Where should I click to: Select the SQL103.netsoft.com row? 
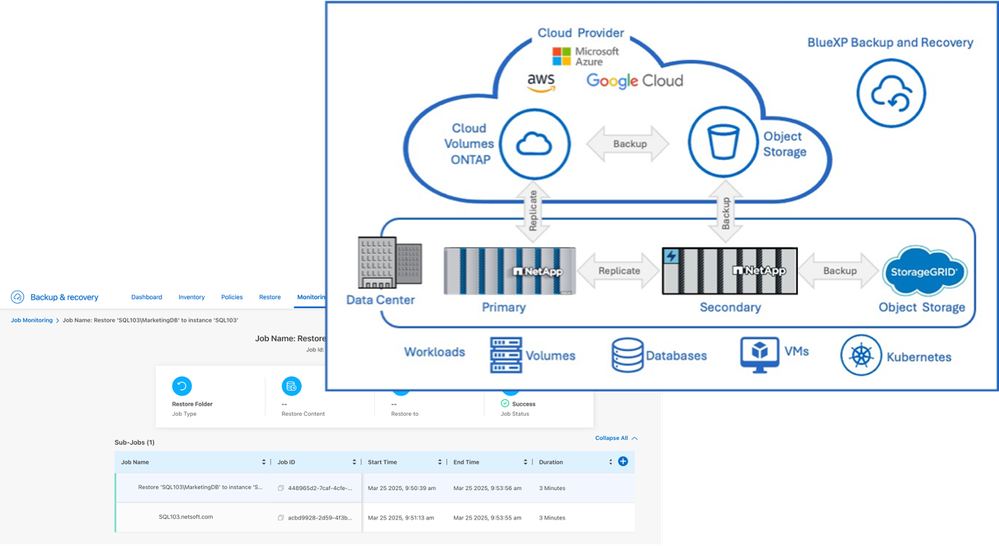375,518
